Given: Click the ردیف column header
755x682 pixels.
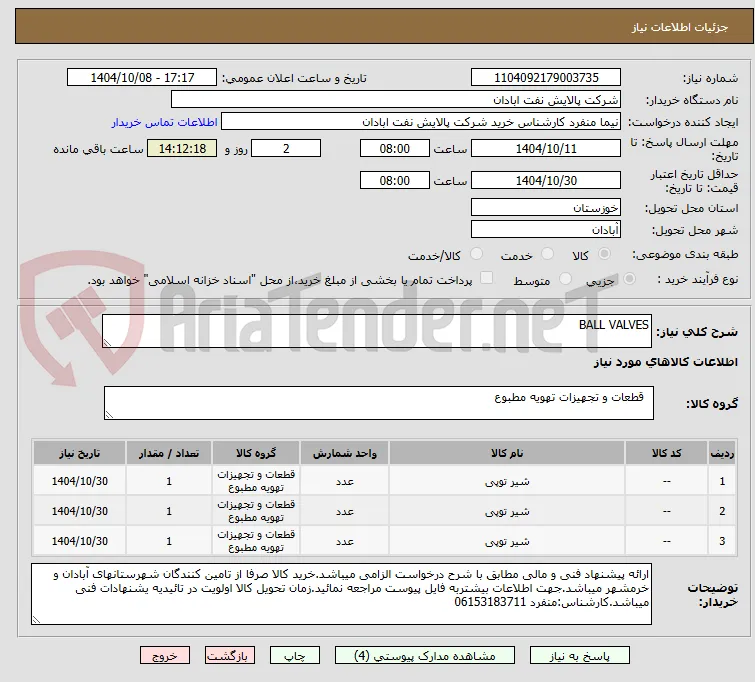Looking at the screenshot, I should tap(722, 453).
